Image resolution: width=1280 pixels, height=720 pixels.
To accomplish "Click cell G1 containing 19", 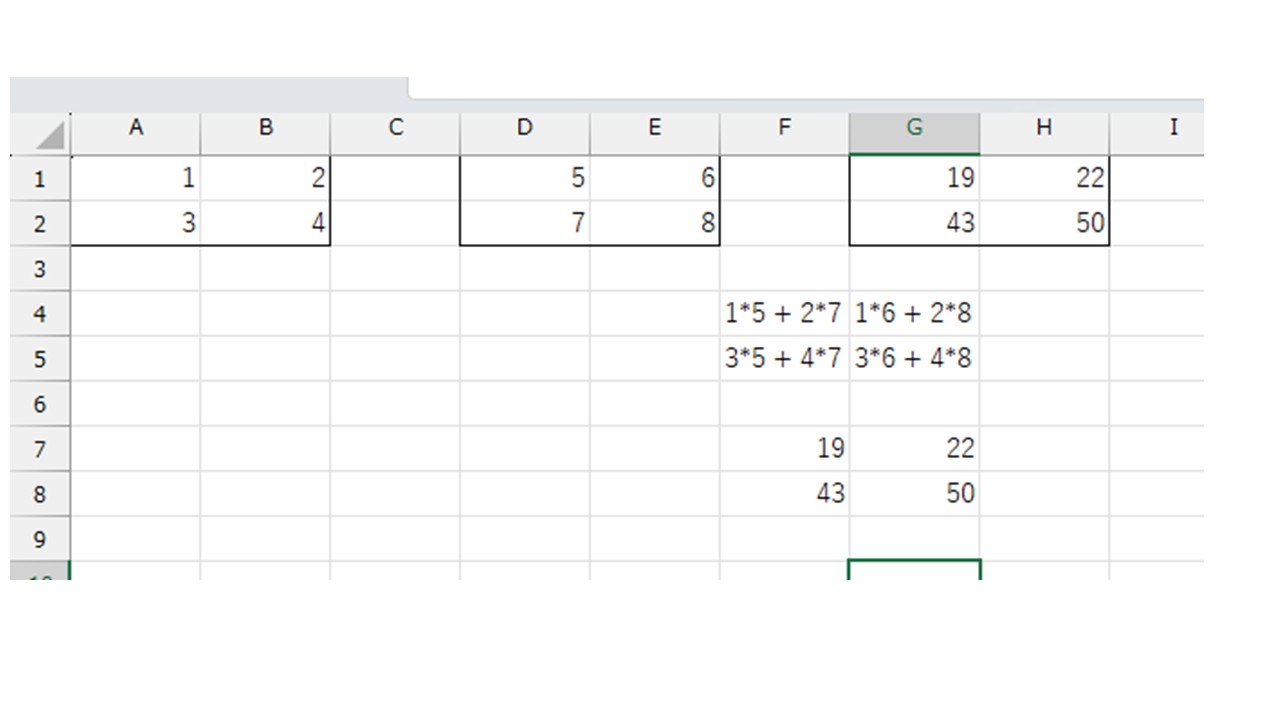I will coord(914,179).
